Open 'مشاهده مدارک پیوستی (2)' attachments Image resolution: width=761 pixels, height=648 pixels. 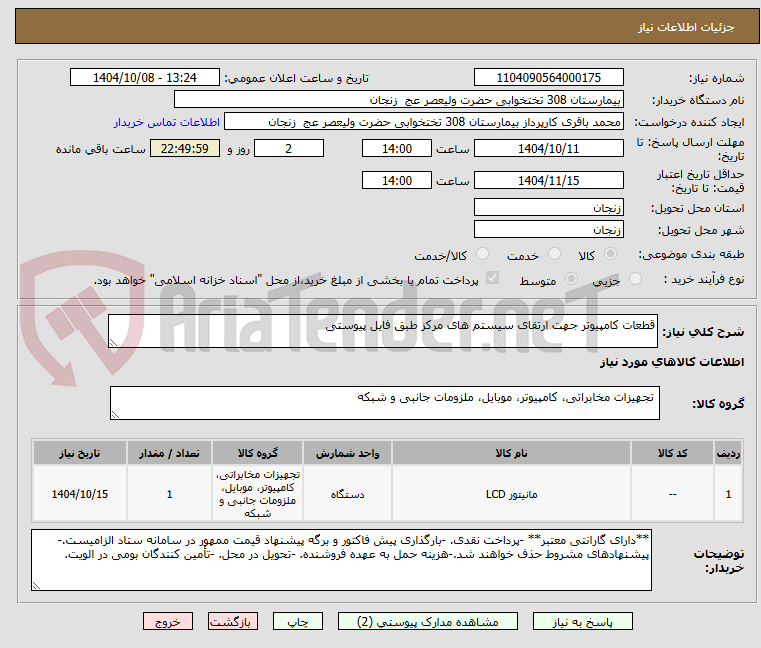click(428, 621)
